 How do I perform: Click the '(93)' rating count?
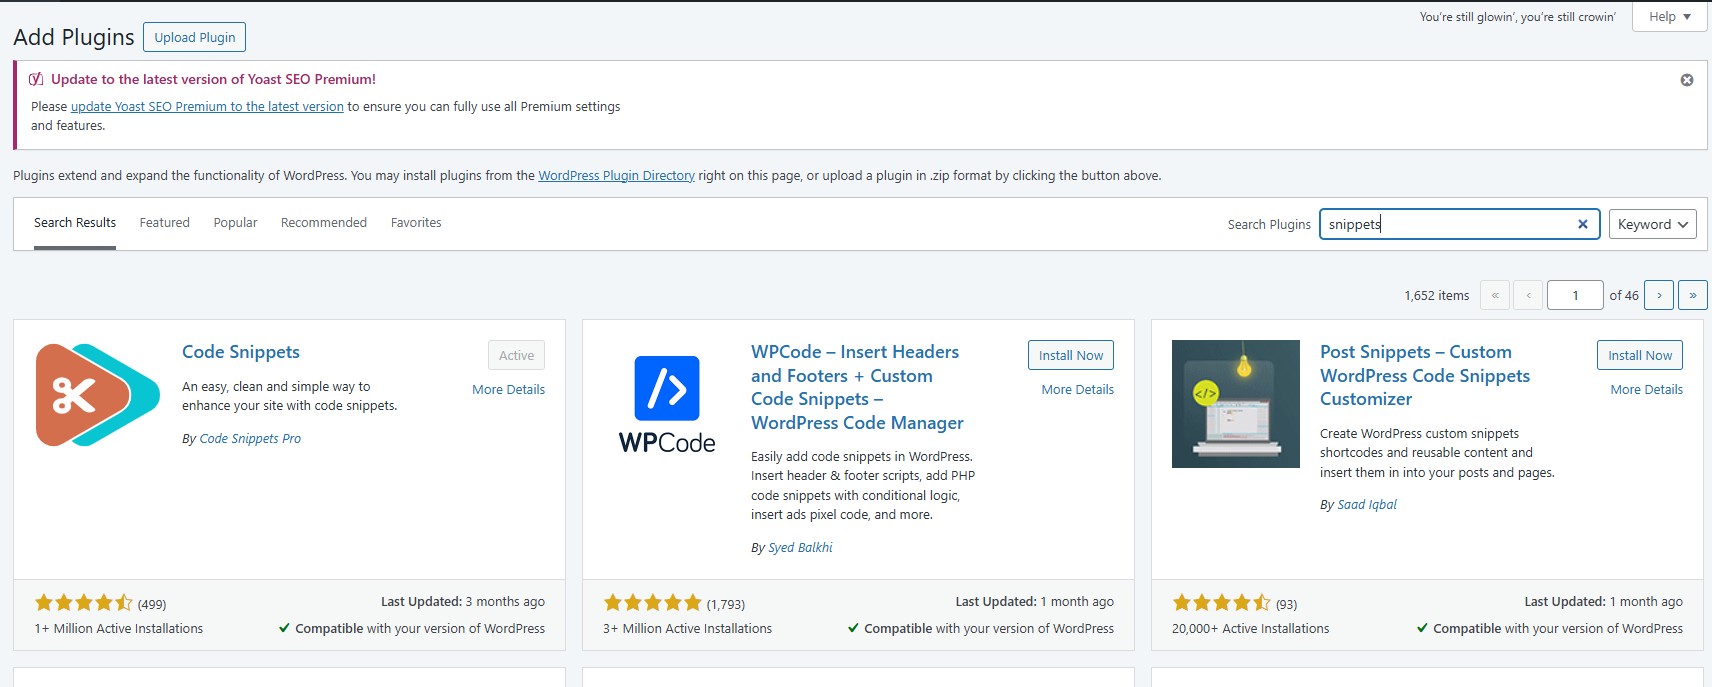coord(1287,604)
